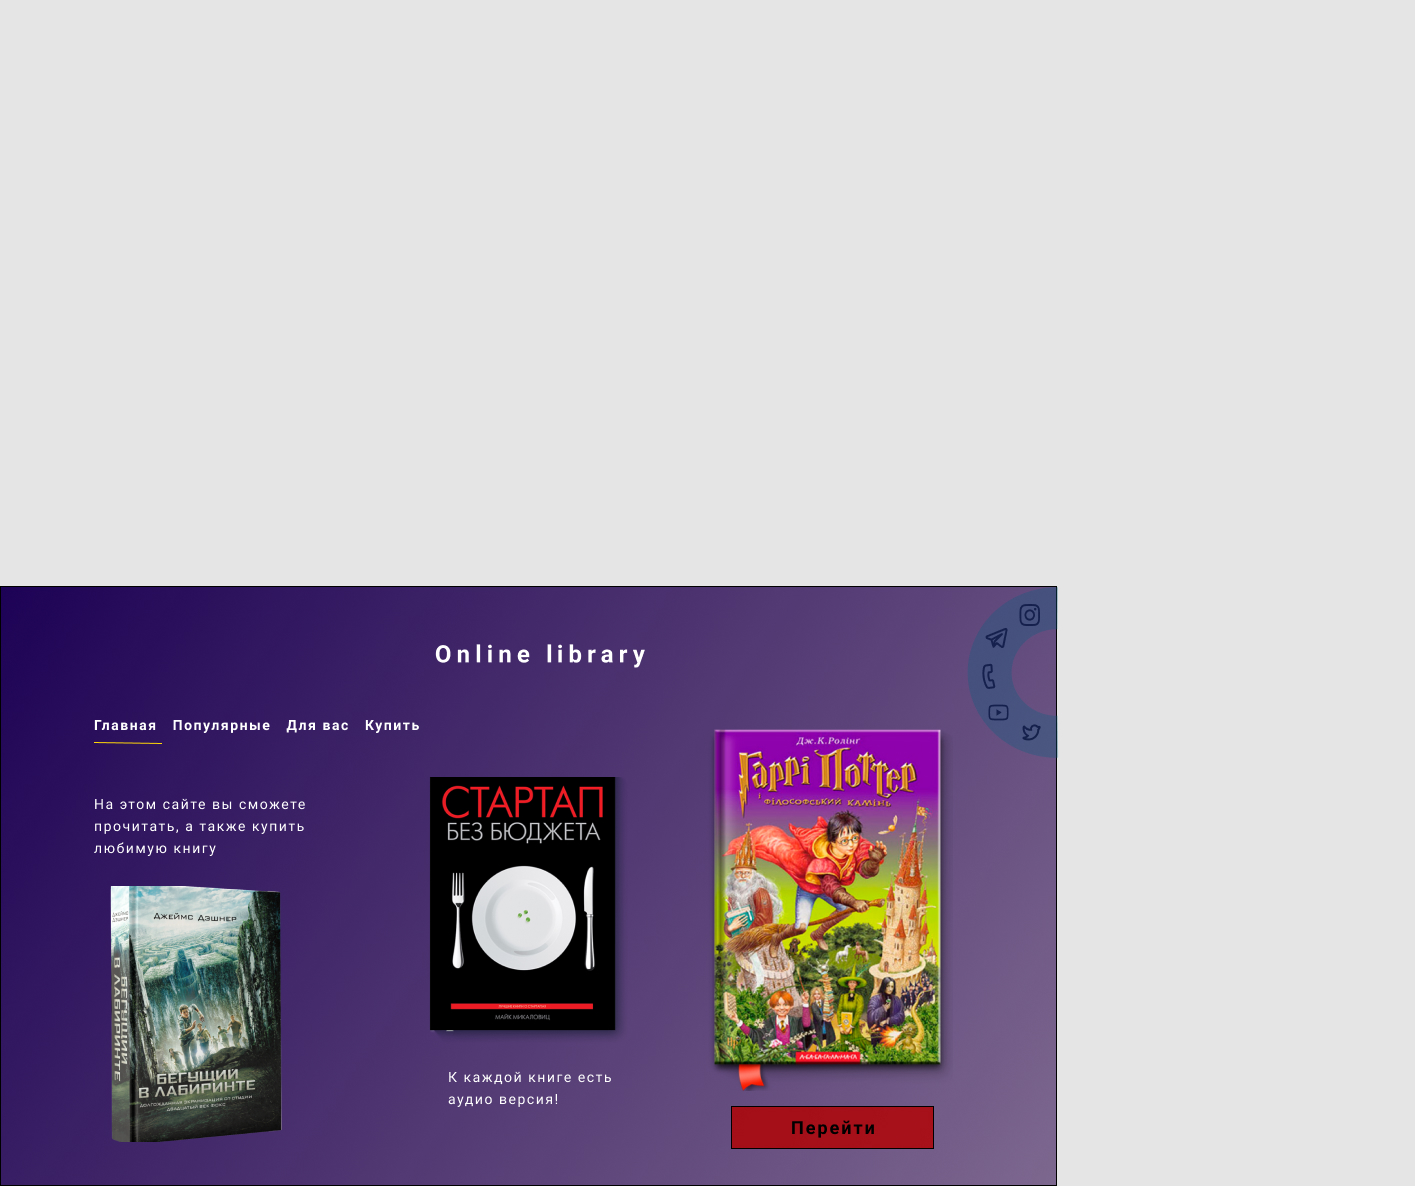Image resolution: width=1415 pixels, height=1186 pixels.
Task: Open the Twitter bird icon
Action: pyautogui.click(x=1031, y=732)
